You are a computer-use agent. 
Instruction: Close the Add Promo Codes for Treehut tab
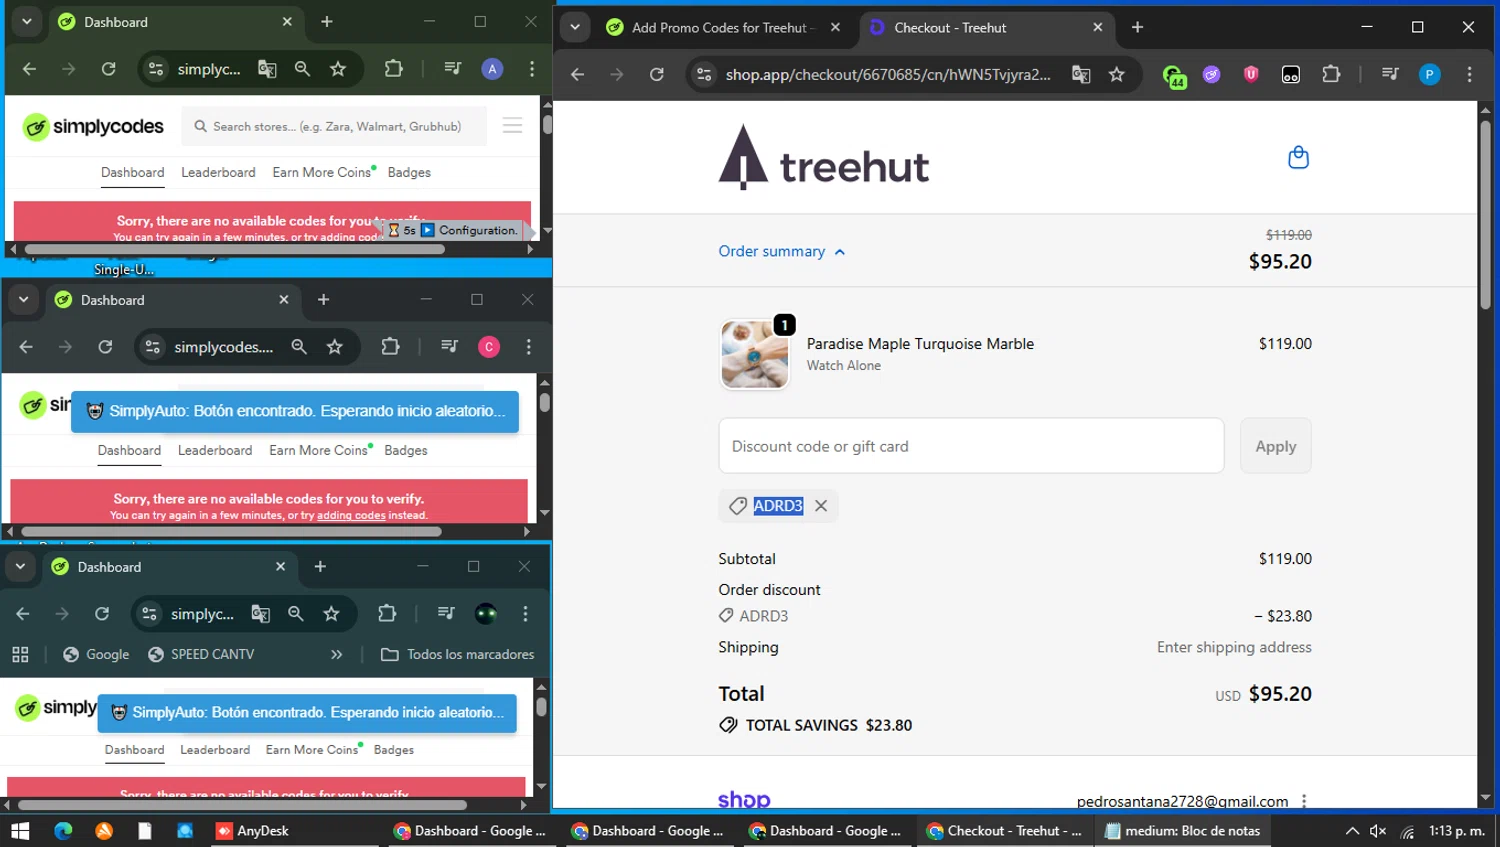835,28
